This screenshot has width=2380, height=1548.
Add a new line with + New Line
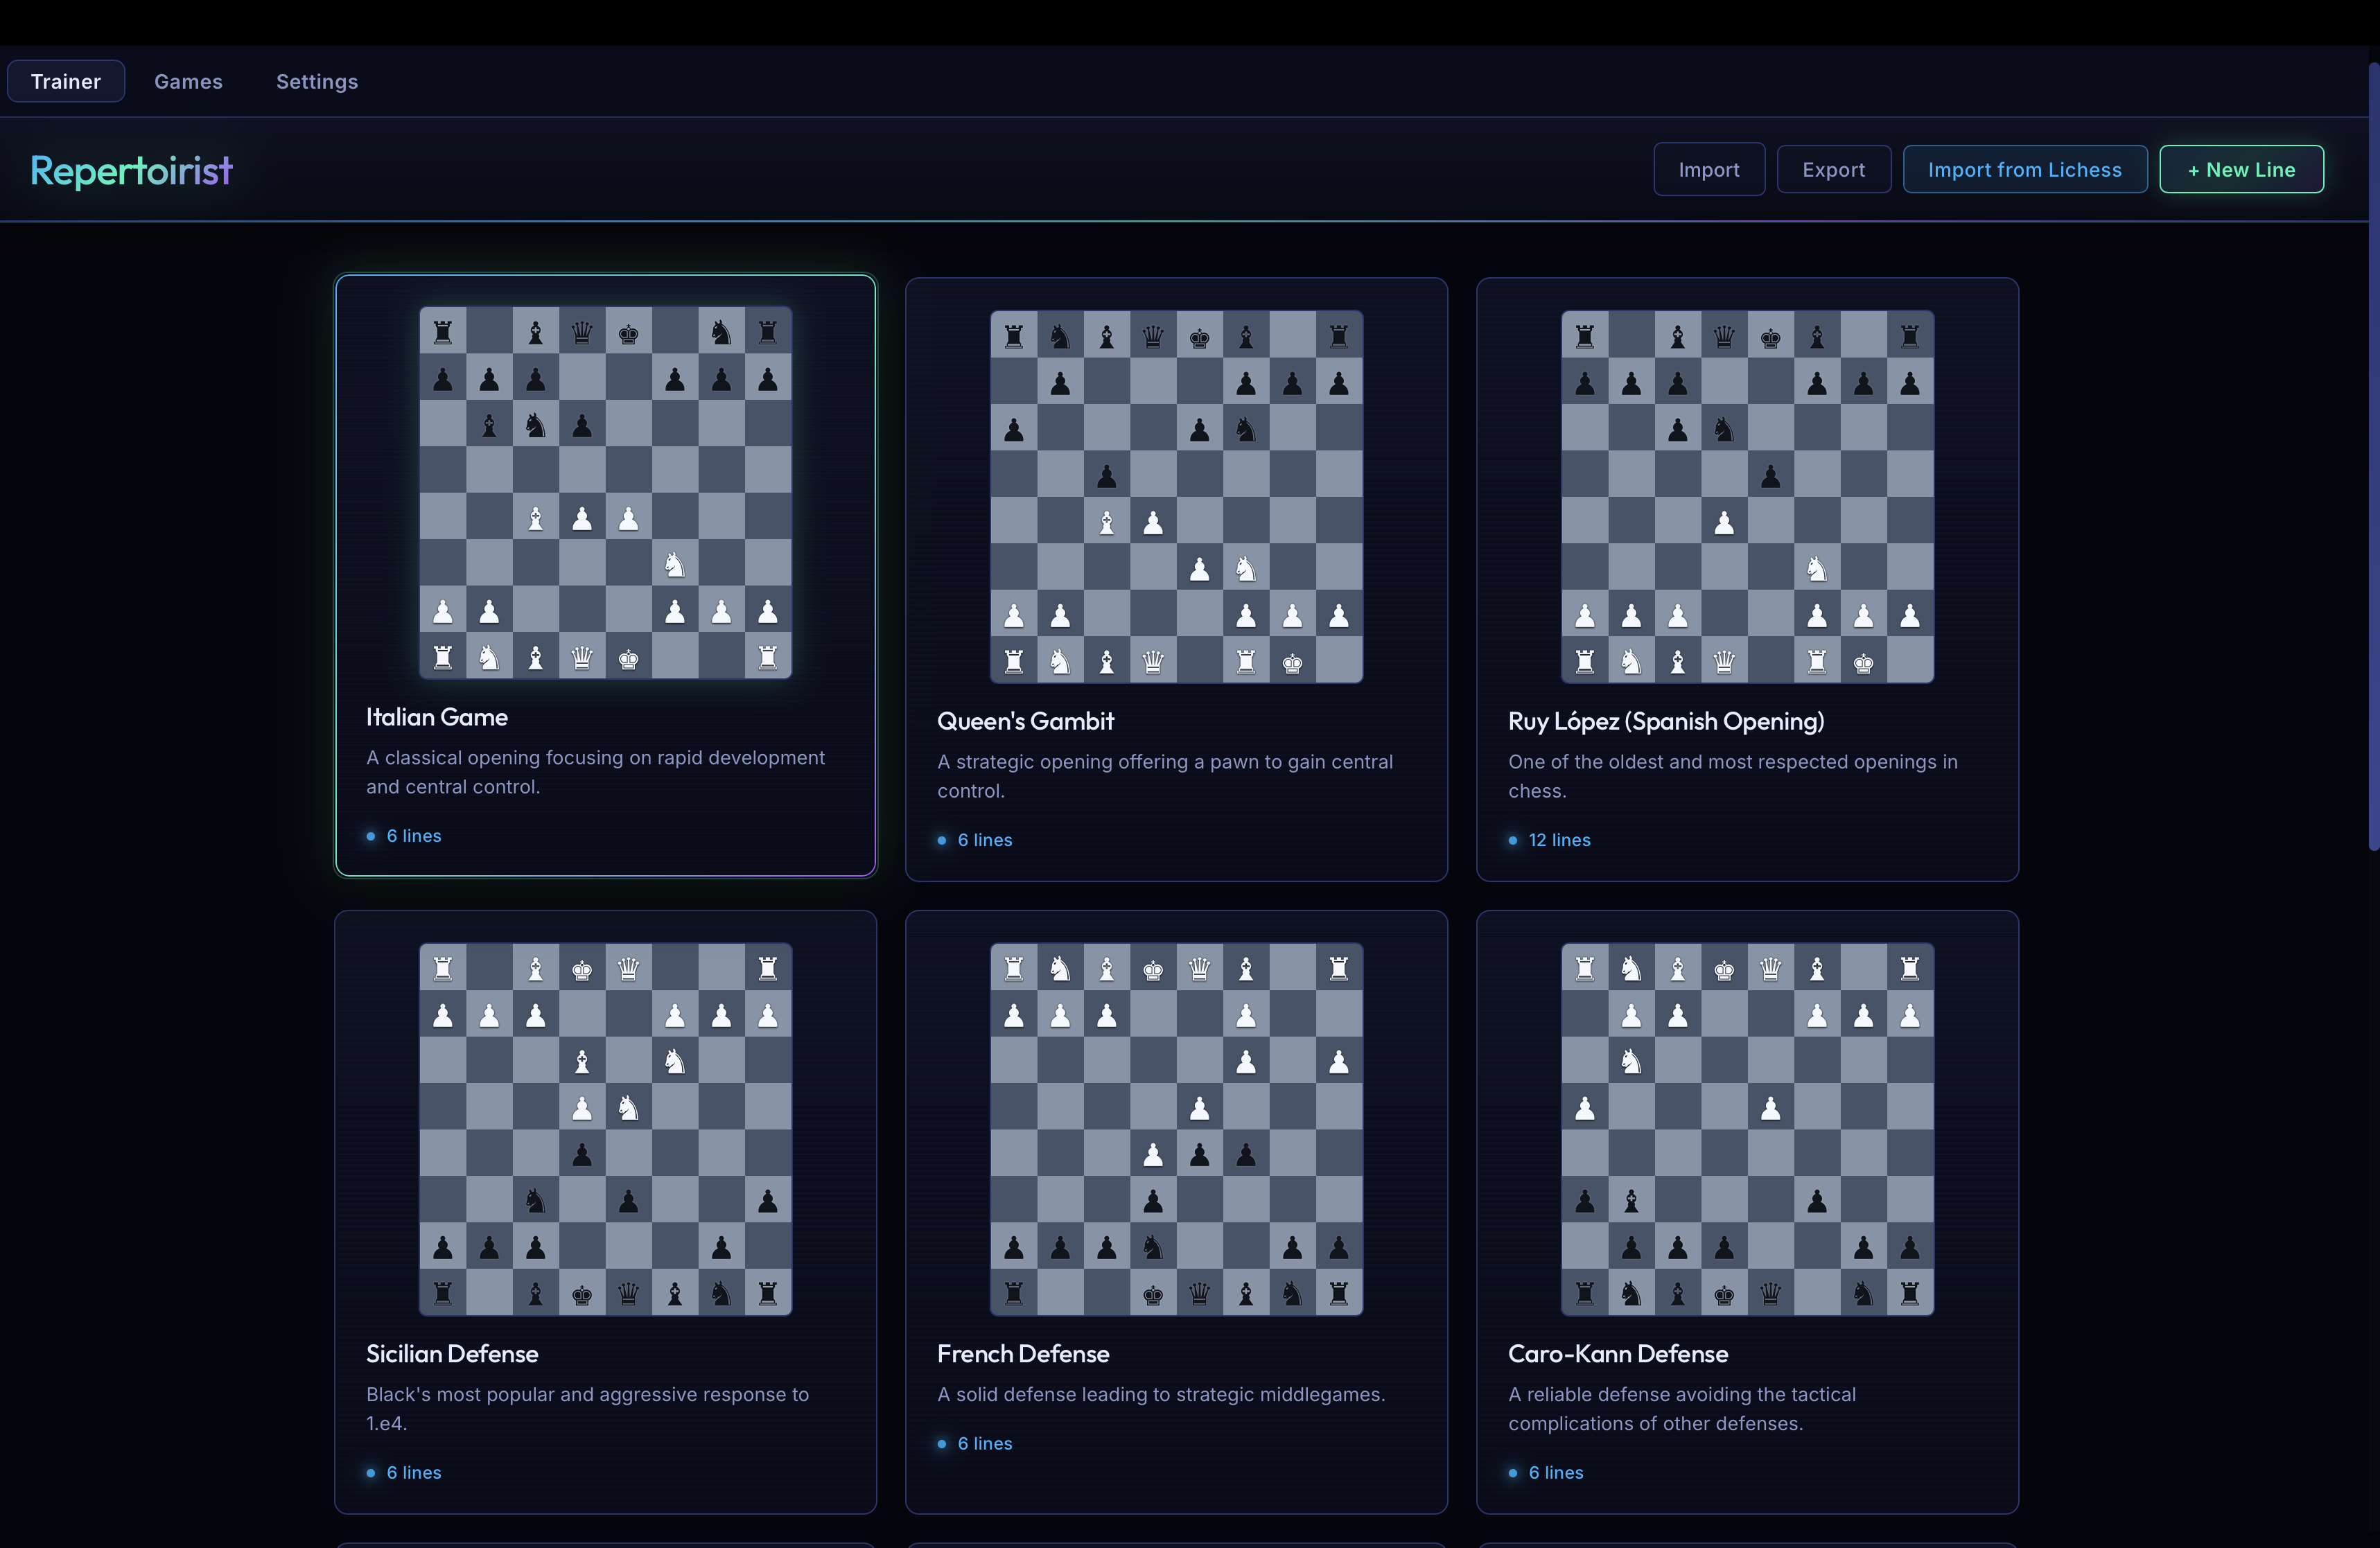(x=2242, y=169)
